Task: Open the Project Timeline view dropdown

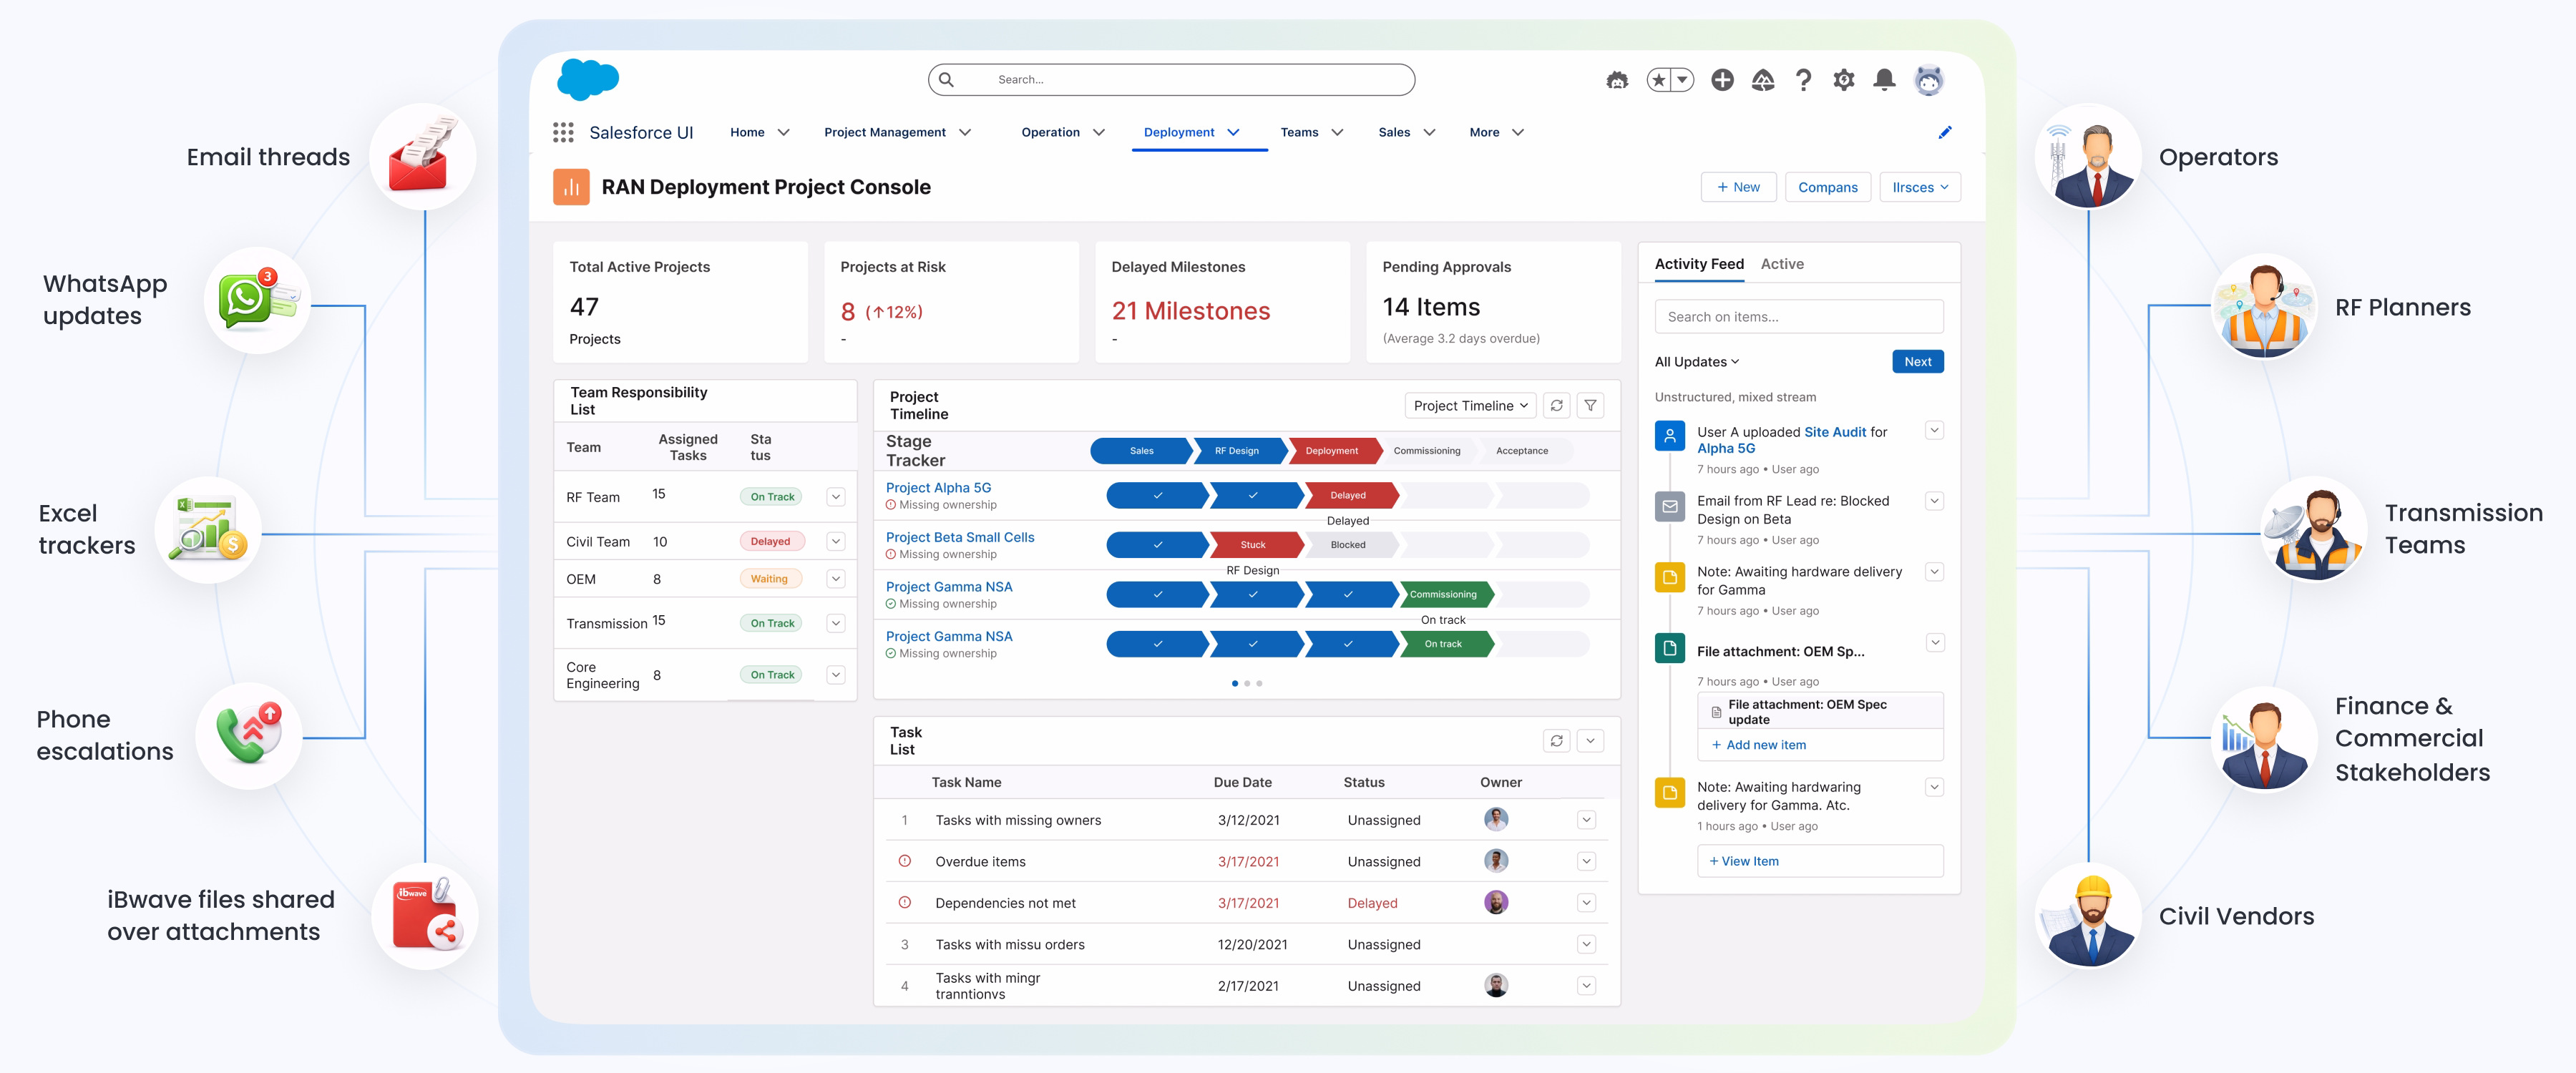Action: pyautogui.click(x=1470, y=405)
